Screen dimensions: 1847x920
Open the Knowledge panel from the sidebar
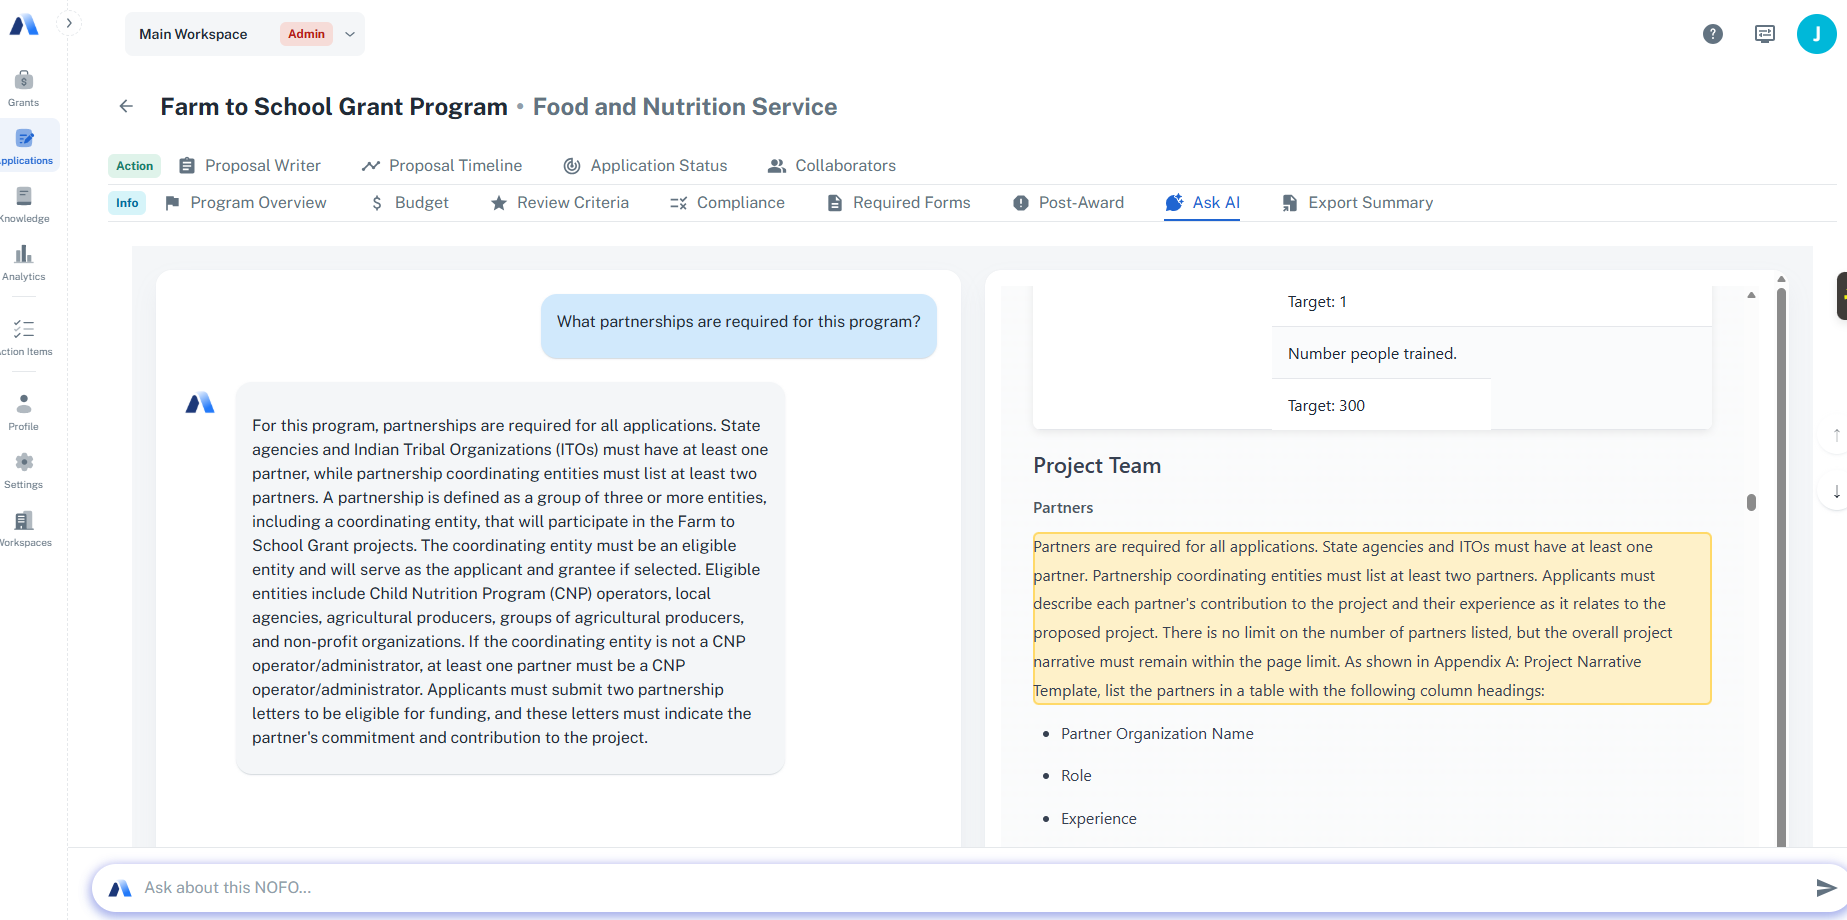pos(22,203)
